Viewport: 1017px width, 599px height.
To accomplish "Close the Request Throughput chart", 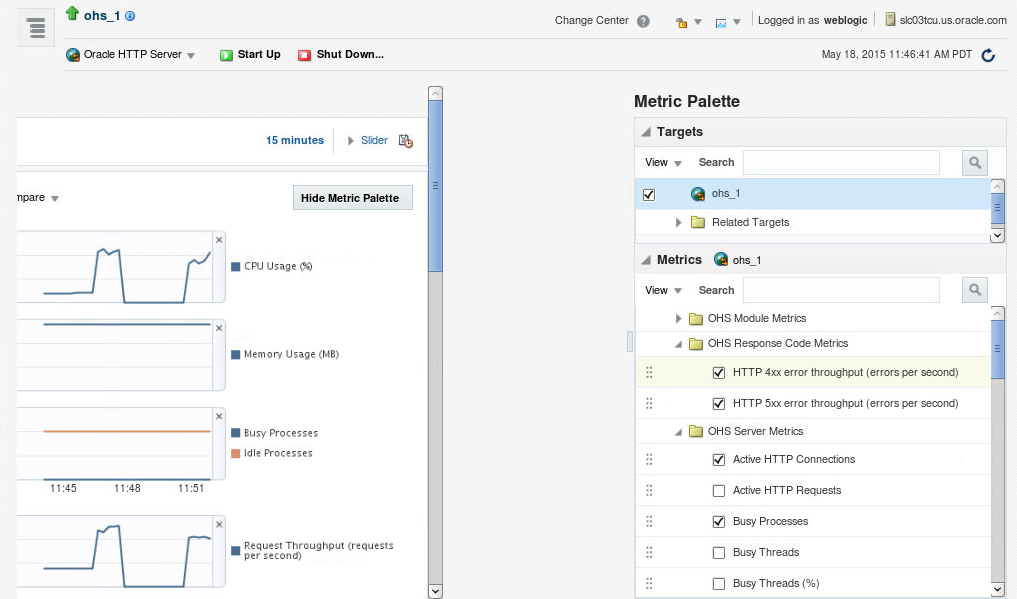I will [x=219, y=524].
